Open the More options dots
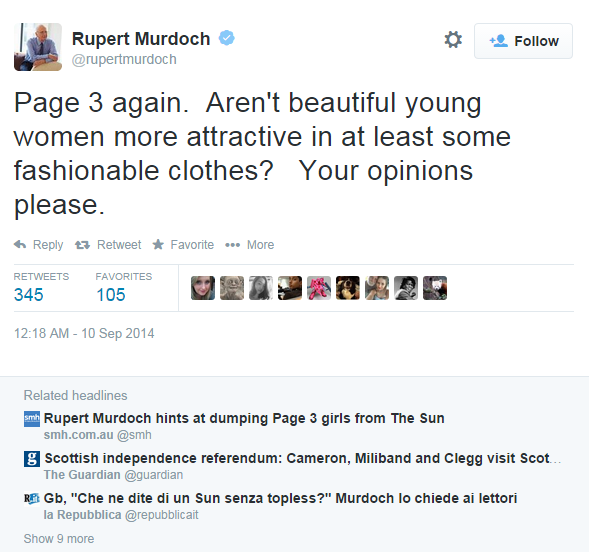 click(233, 245)
